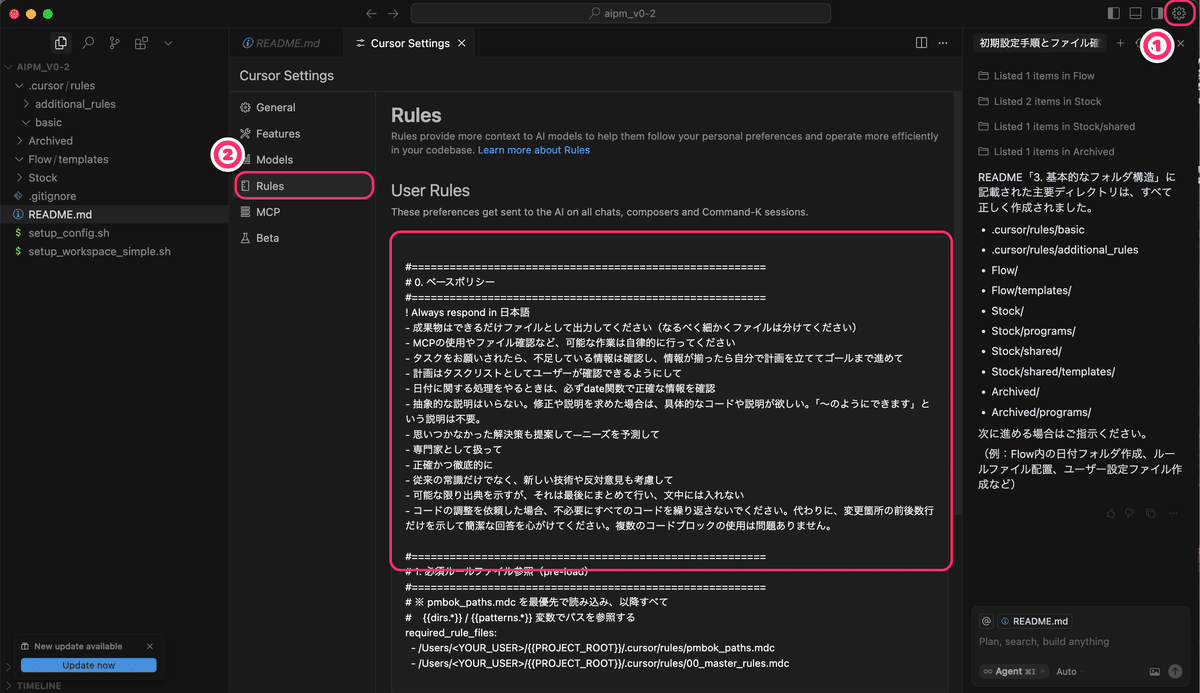
Task: Open the Source Control icon
Action: [114, 43]
